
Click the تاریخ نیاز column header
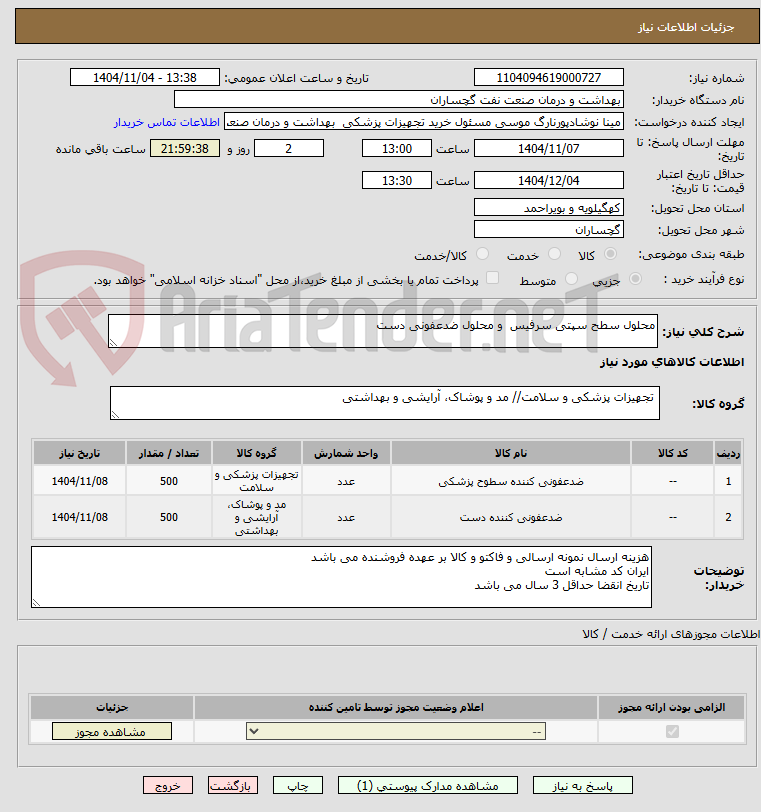pyautogui.click(x=79, y=453)
